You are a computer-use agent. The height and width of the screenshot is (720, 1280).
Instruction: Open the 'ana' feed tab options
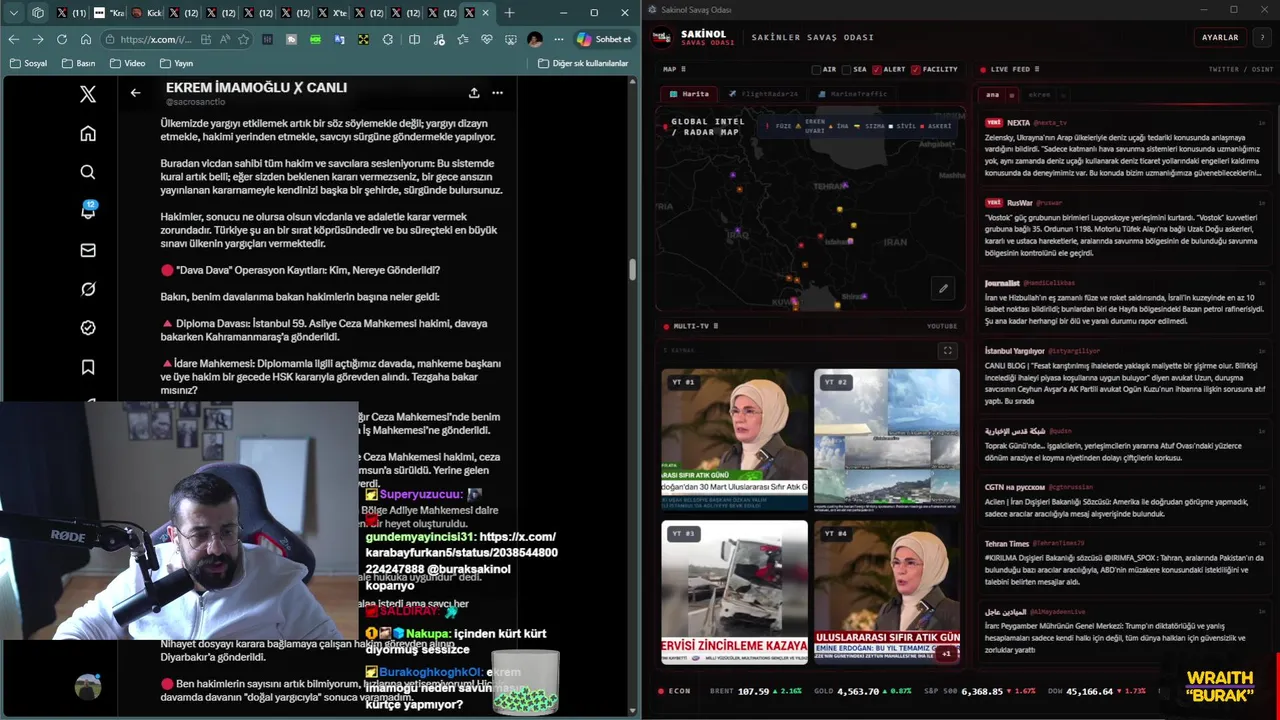(1012, 95)
